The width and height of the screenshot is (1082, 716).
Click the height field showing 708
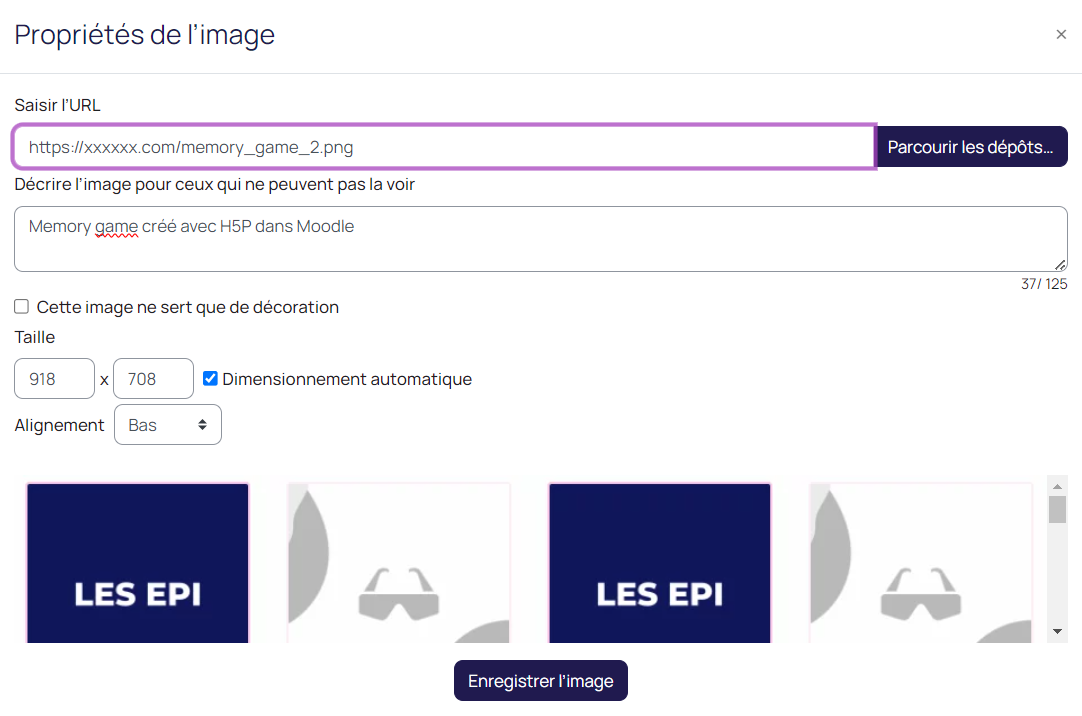click(153, 379)
